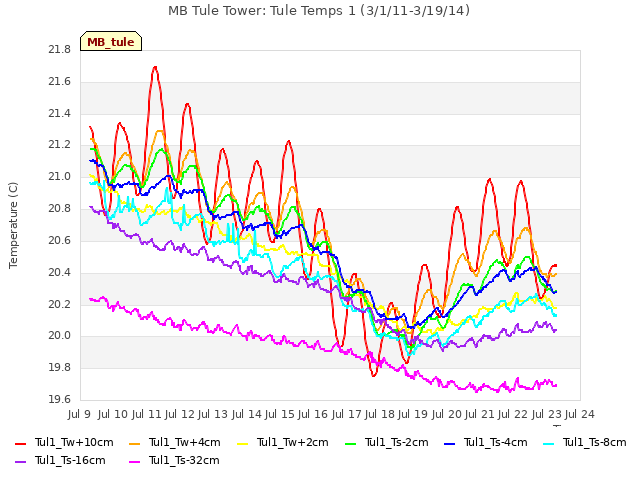
Task: Select the Tul1_Ts-8cm legend label
Action: [595, 442]
